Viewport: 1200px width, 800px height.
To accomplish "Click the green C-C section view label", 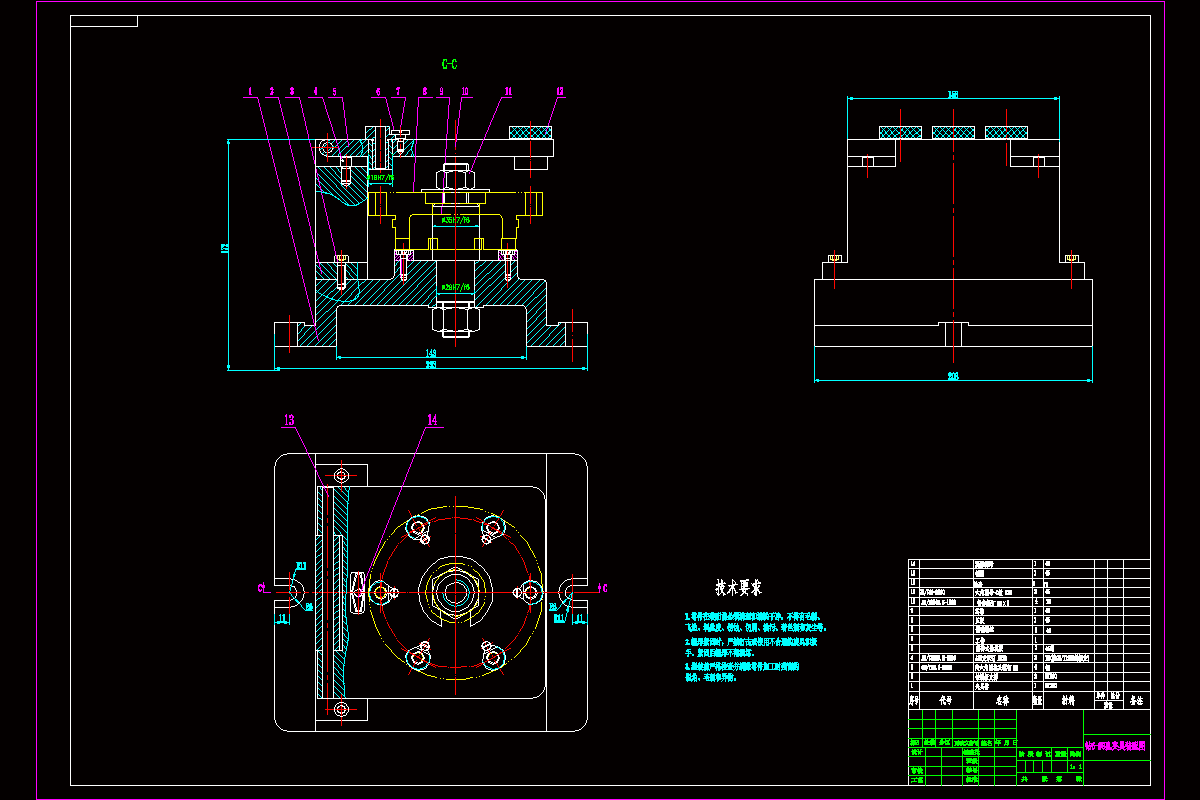I will (x=450, y=65).
